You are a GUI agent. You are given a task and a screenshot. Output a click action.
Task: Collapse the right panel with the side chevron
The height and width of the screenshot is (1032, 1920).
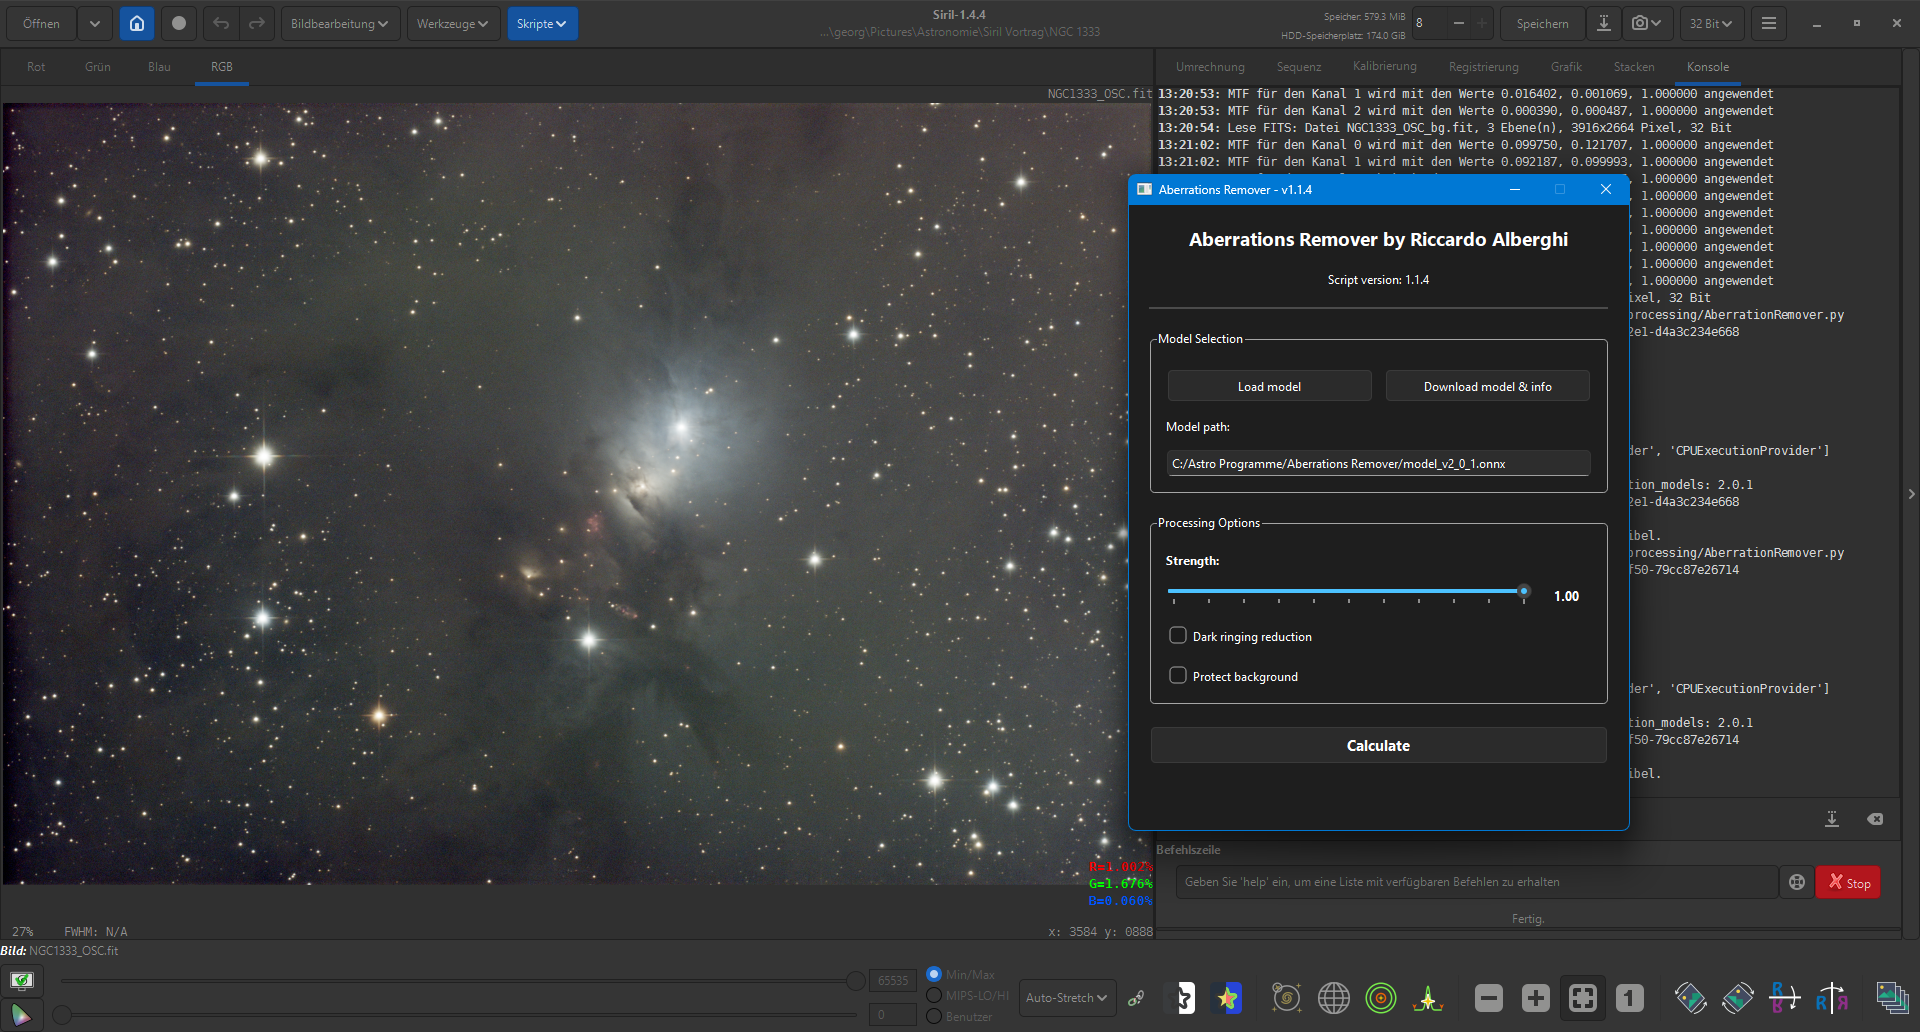click(x=1911, y=494)
